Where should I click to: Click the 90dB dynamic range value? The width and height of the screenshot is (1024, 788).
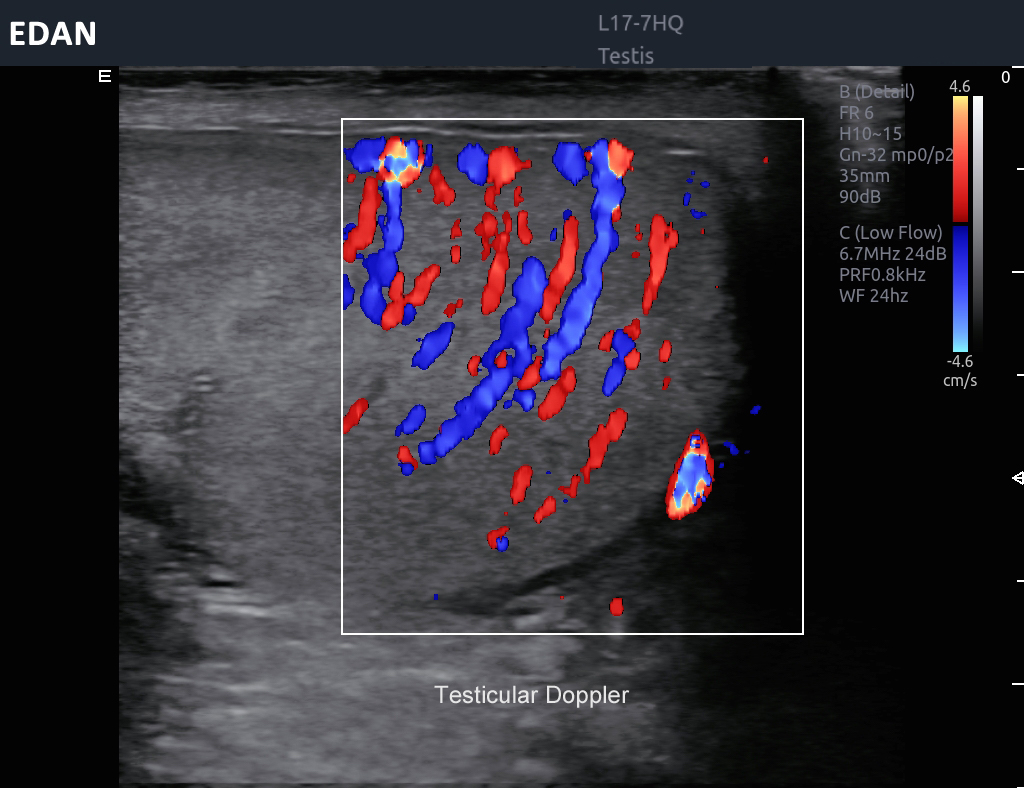860,197
